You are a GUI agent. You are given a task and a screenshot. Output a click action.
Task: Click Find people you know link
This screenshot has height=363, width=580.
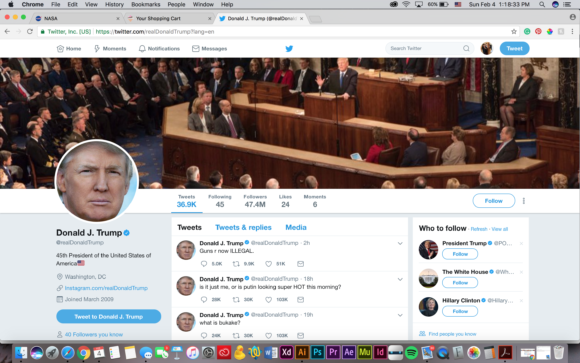click(x=452, y=334)
